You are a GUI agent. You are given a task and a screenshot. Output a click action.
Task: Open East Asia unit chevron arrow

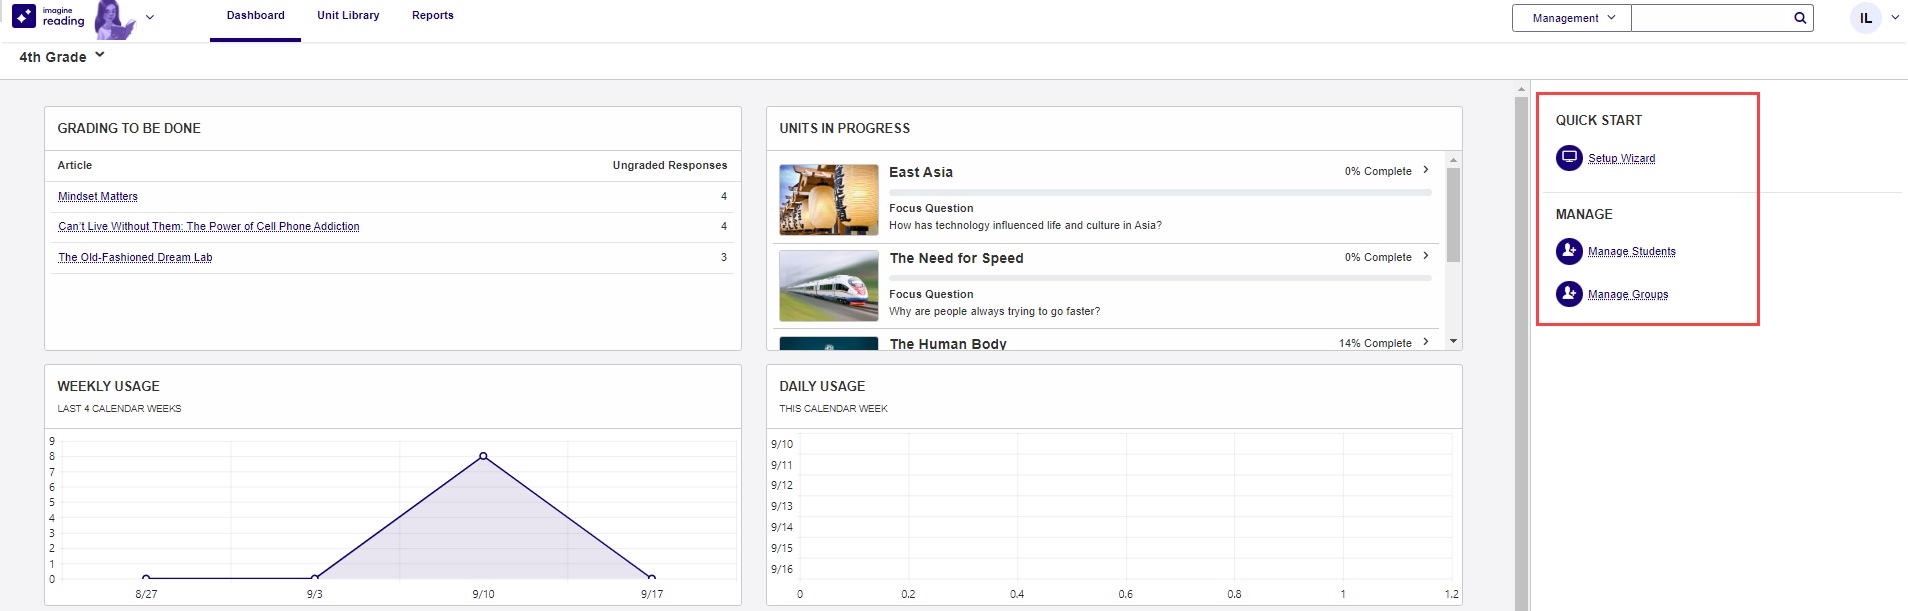click(1426, 170)
